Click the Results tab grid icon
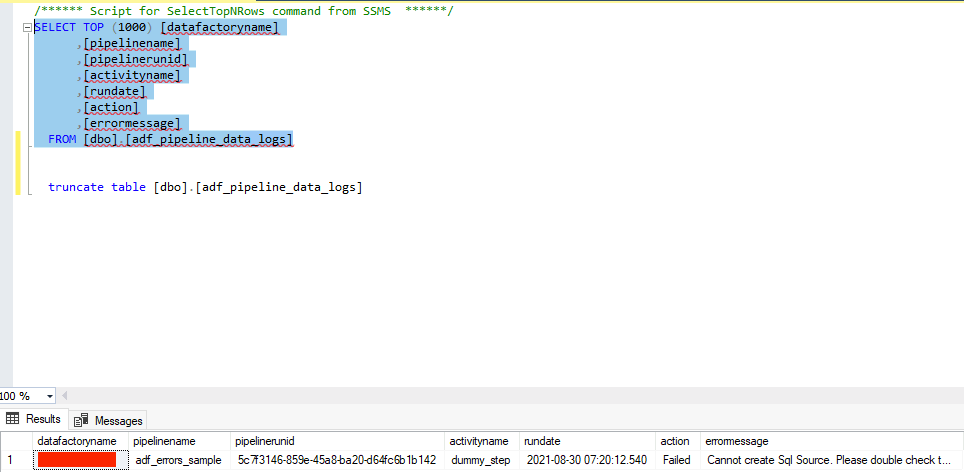This screenshot has width=964, height=472. tap(14, 420)
